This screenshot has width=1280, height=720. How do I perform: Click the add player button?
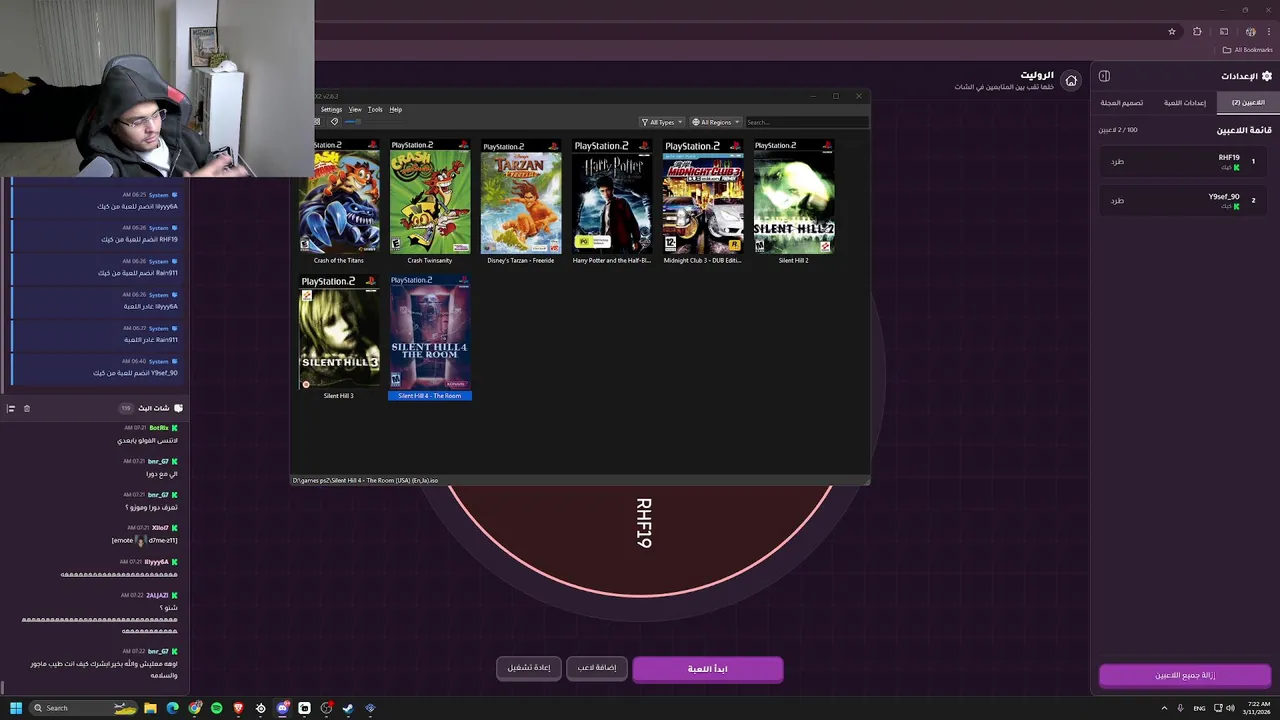(597, 668)
